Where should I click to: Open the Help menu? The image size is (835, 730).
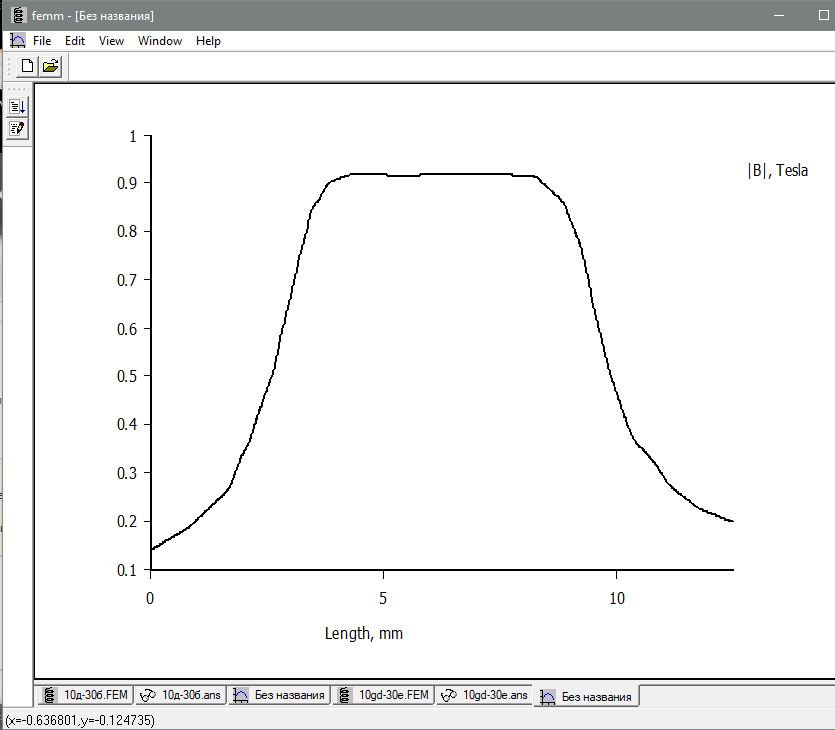coord(208,41)
